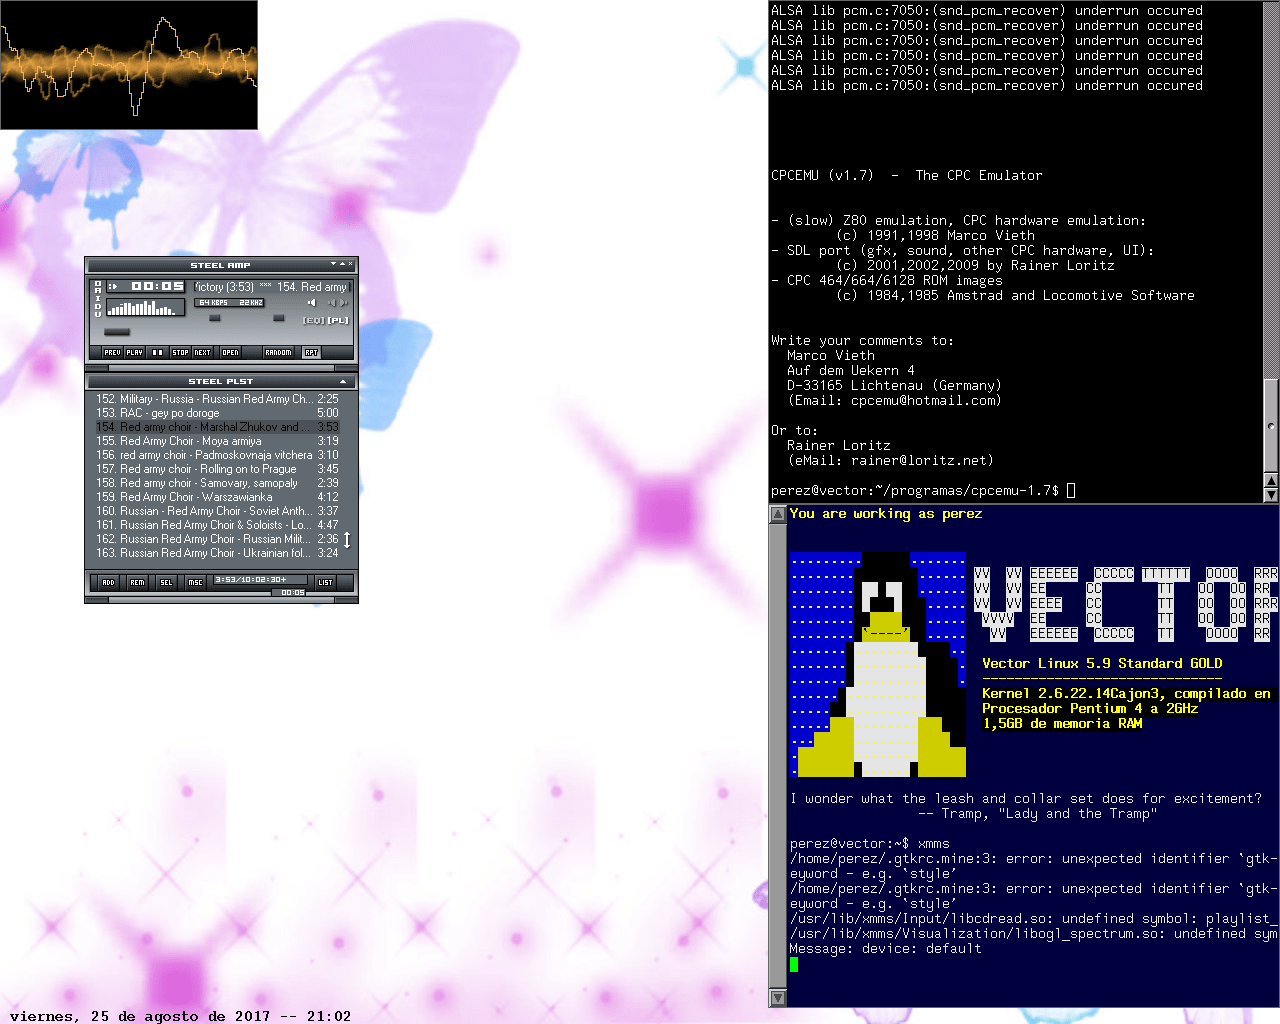
Task: Open the playlist LIST menu
Action: pos(325,582)
